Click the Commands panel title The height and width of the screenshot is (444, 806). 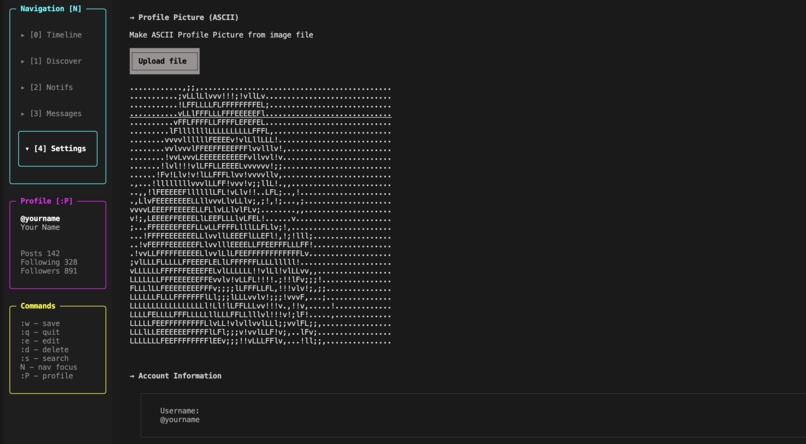coord(38,306)
